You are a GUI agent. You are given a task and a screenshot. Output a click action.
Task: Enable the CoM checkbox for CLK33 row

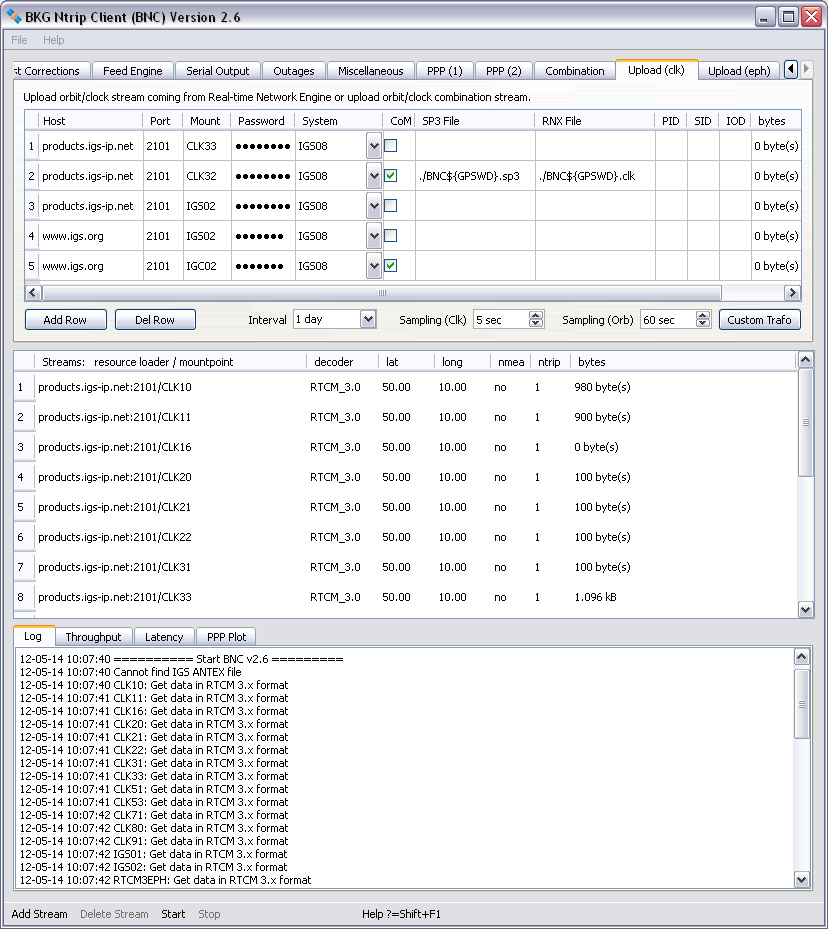[x=391, y=146]
